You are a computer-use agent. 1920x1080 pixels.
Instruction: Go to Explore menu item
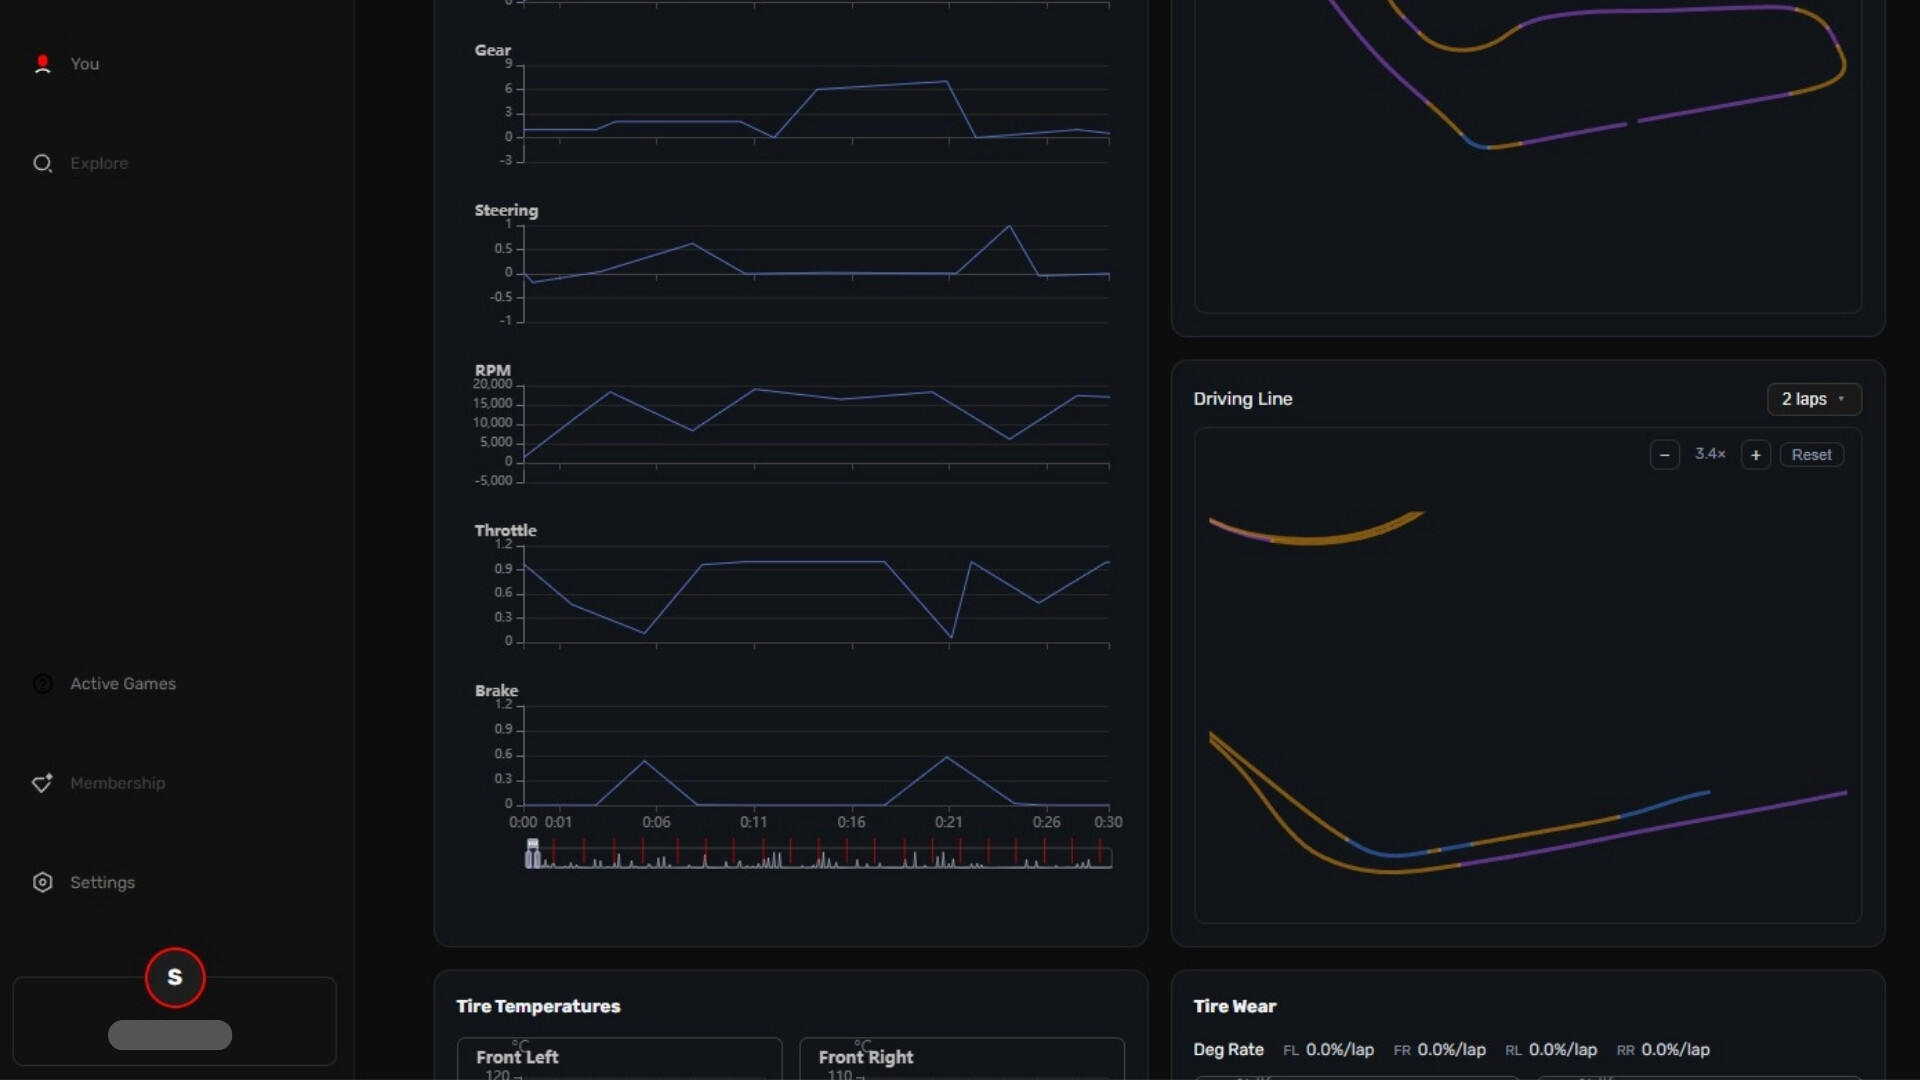click(99, 163)
